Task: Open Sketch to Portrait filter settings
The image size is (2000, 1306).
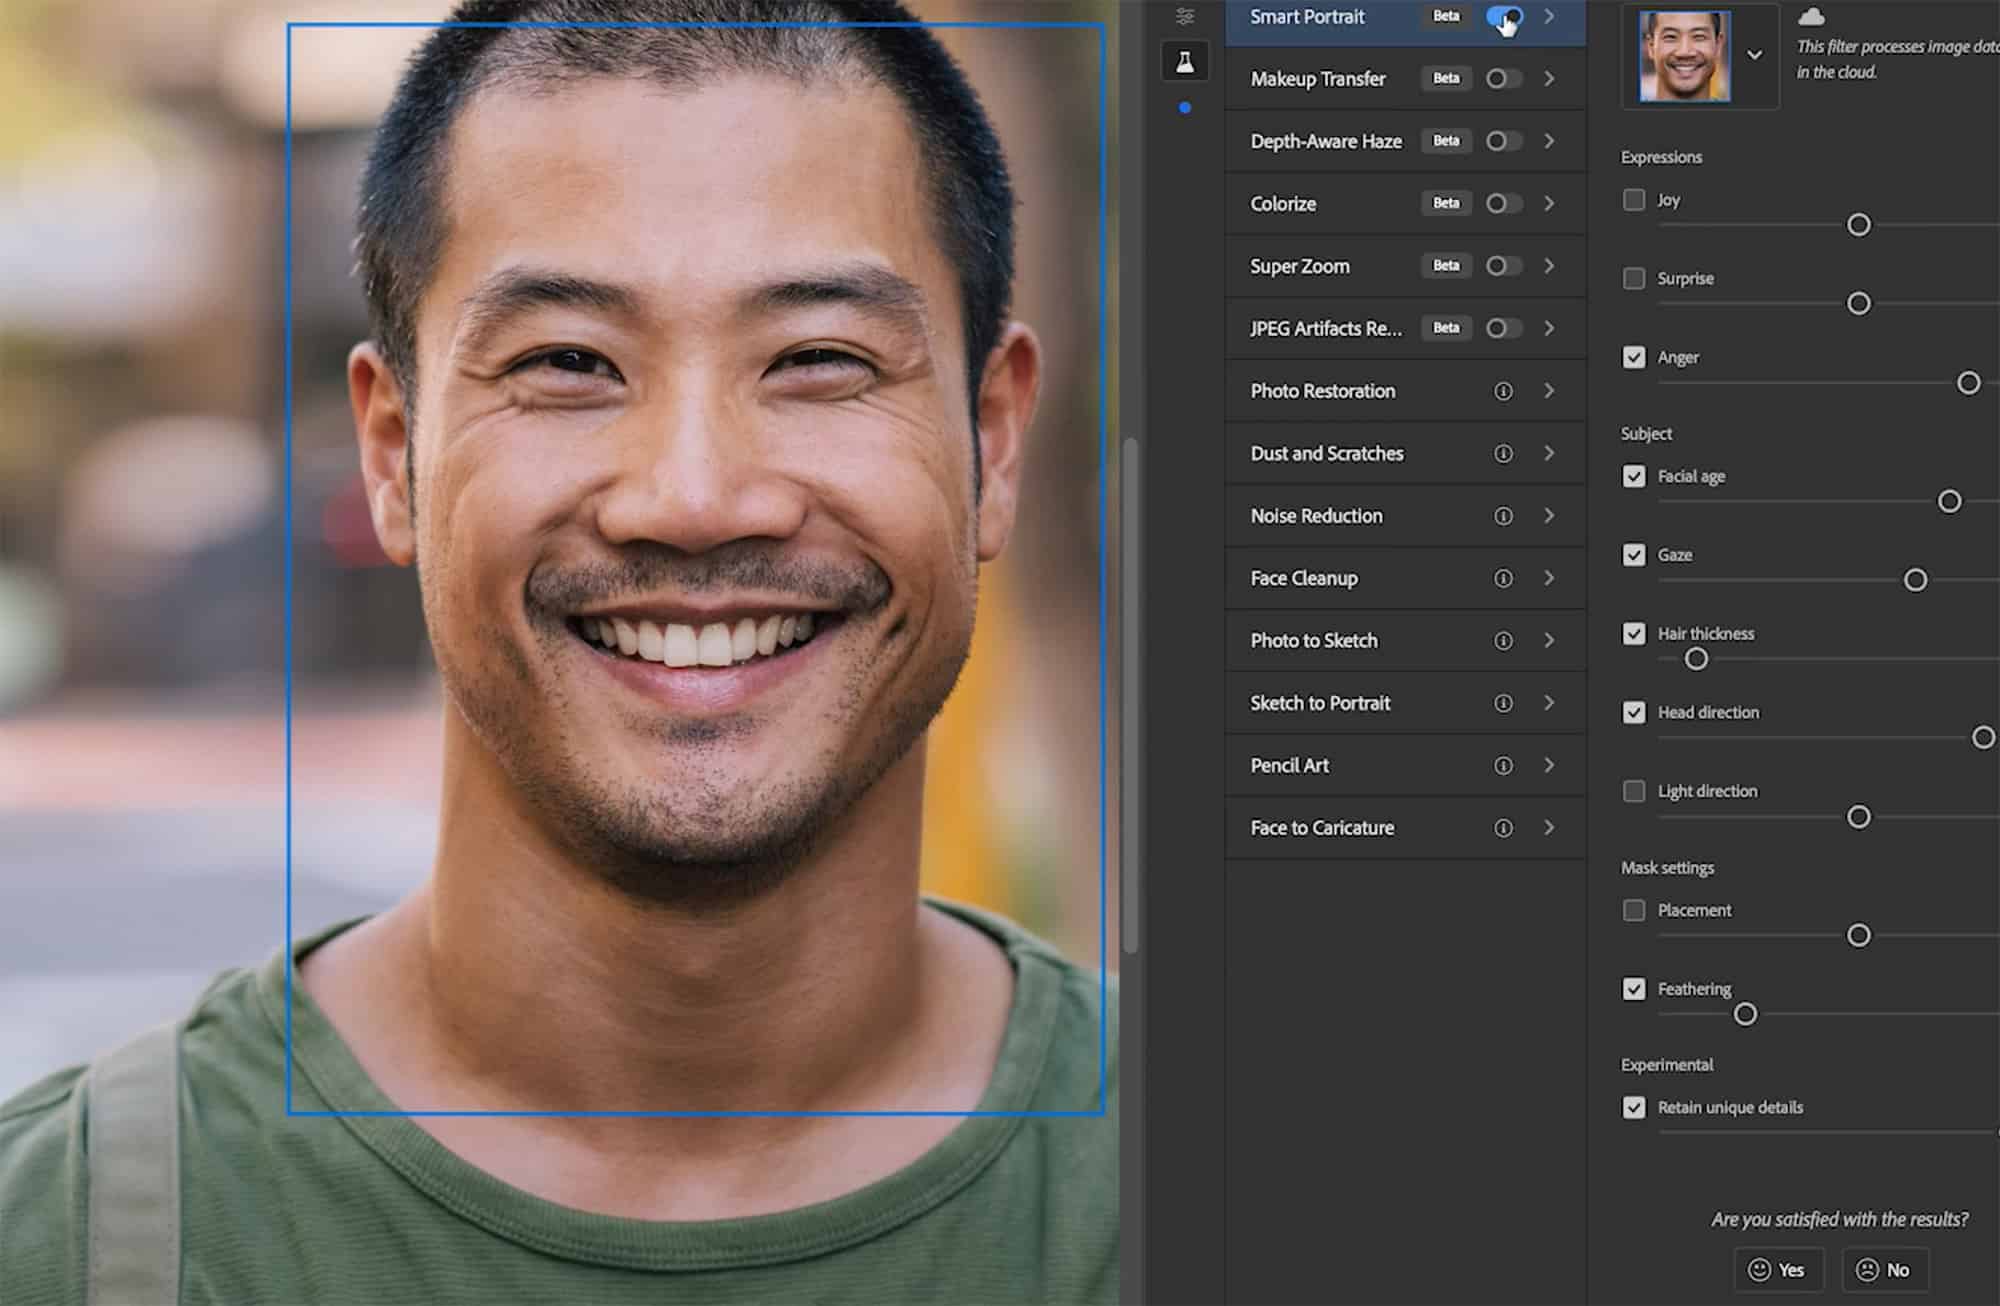Action: 1552,704
